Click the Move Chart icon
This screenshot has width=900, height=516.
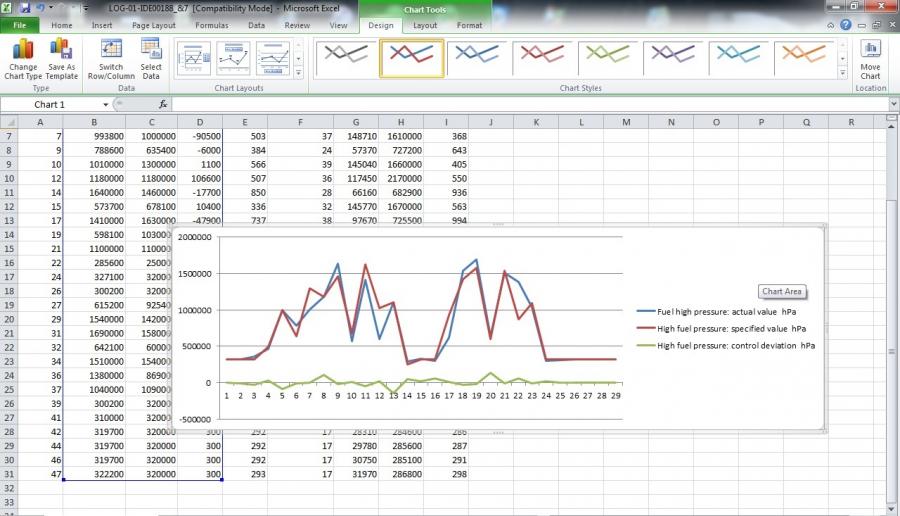click(x=870, y=60)
